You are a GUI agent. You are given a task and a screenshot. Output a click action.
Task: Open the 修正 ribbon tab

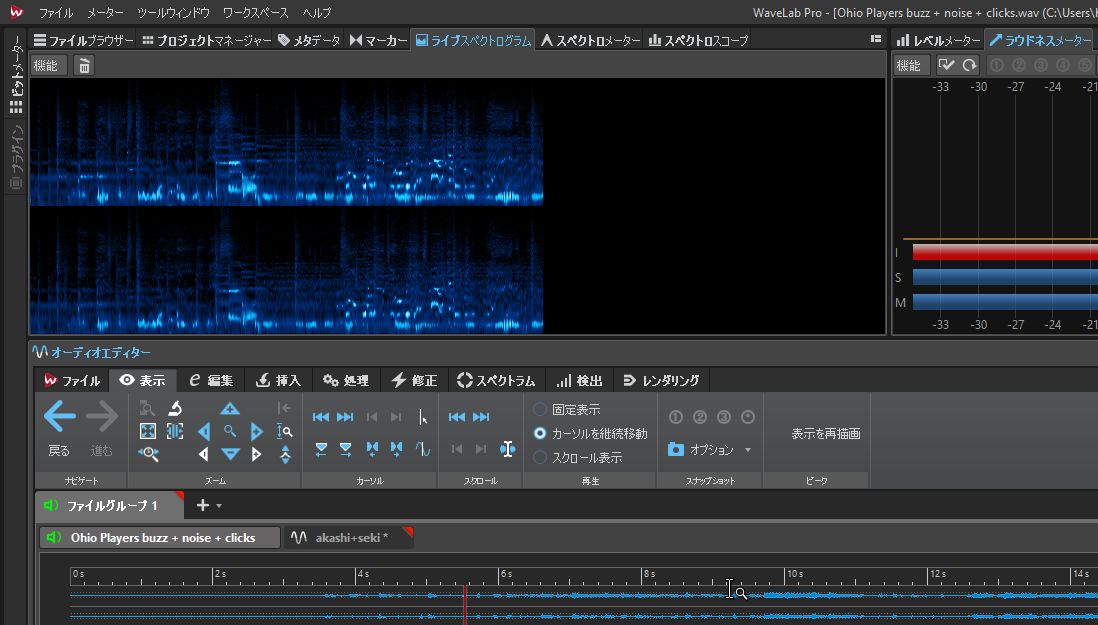[415, 380]
